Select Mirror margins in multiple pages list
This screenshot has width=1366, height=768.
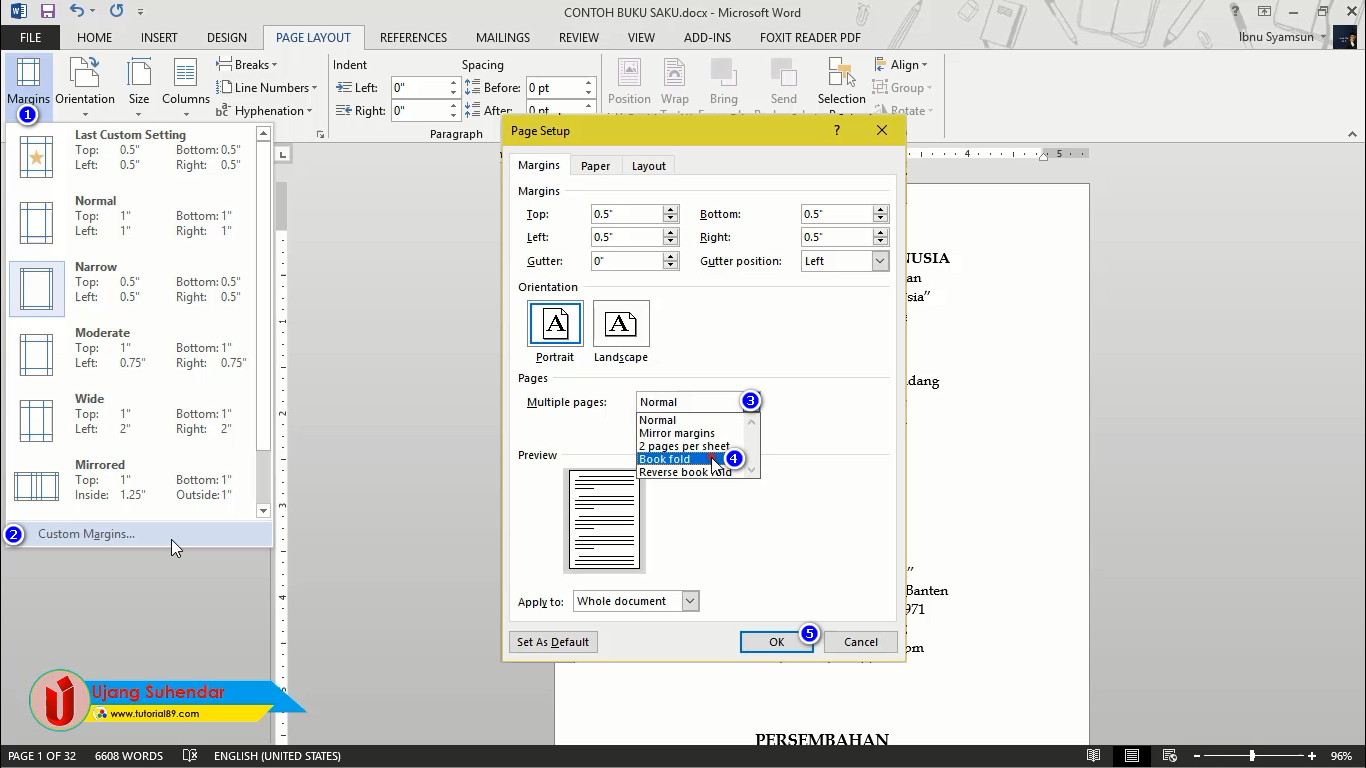click(692, 433)
